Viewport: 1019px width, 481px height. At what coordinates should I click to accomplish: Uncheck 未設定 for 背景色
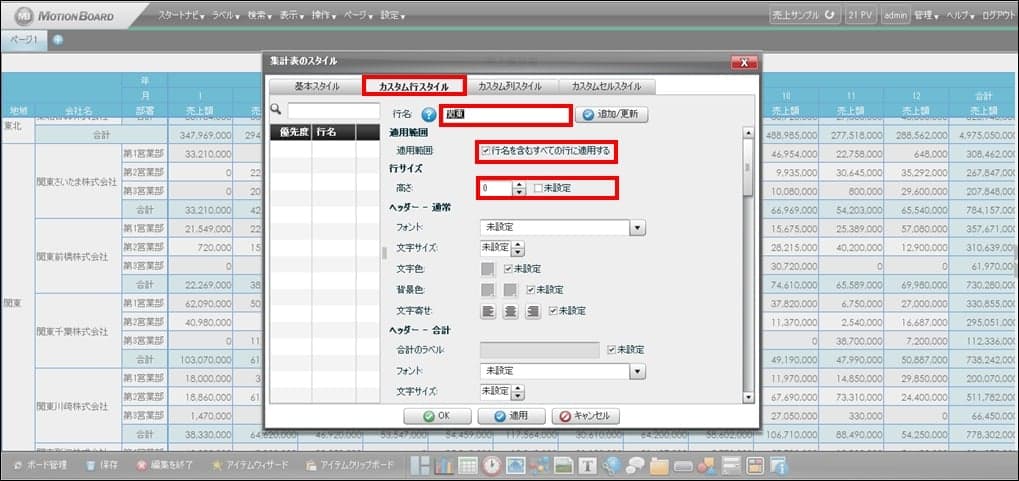[x=531, y=289]
